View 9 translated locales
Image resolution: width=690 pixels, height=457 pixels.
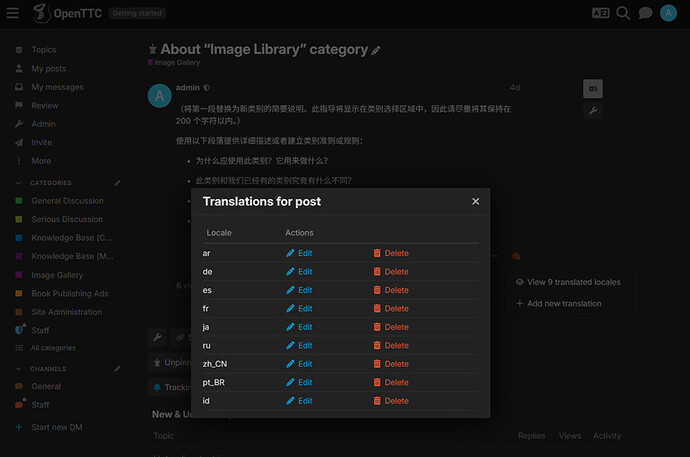coord(569,282)
